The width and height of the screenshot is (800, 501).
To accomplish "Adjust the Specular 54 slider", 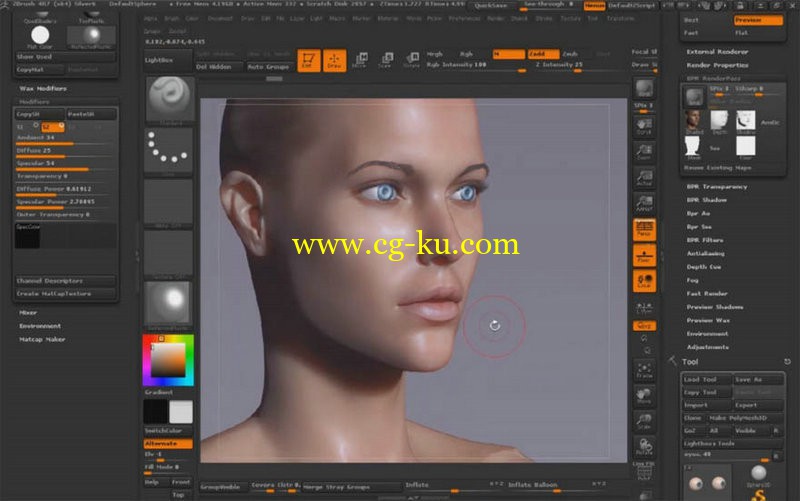I will pyautogui.click(x=65, y=164).
